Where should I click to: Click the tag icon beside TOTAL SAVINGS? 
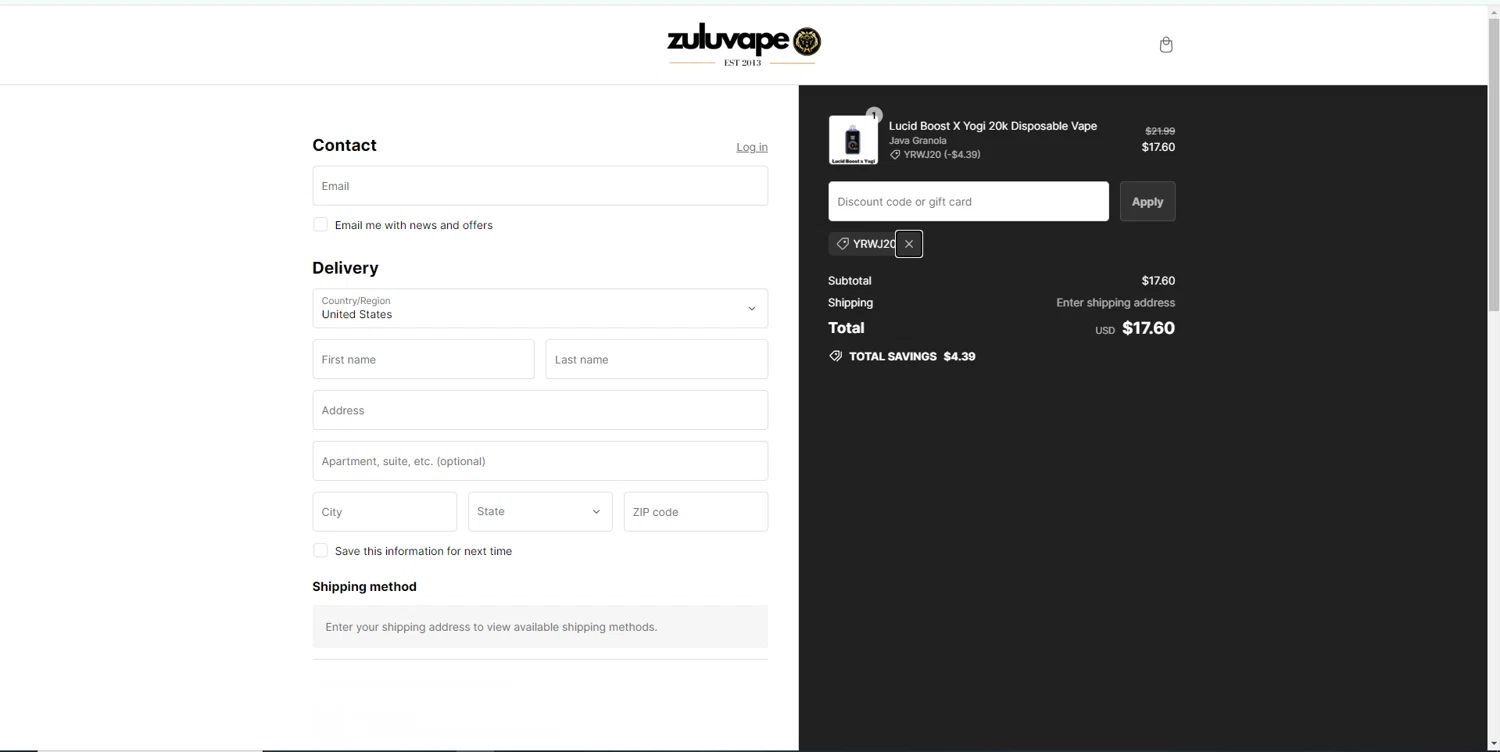[x=836, y=356]
